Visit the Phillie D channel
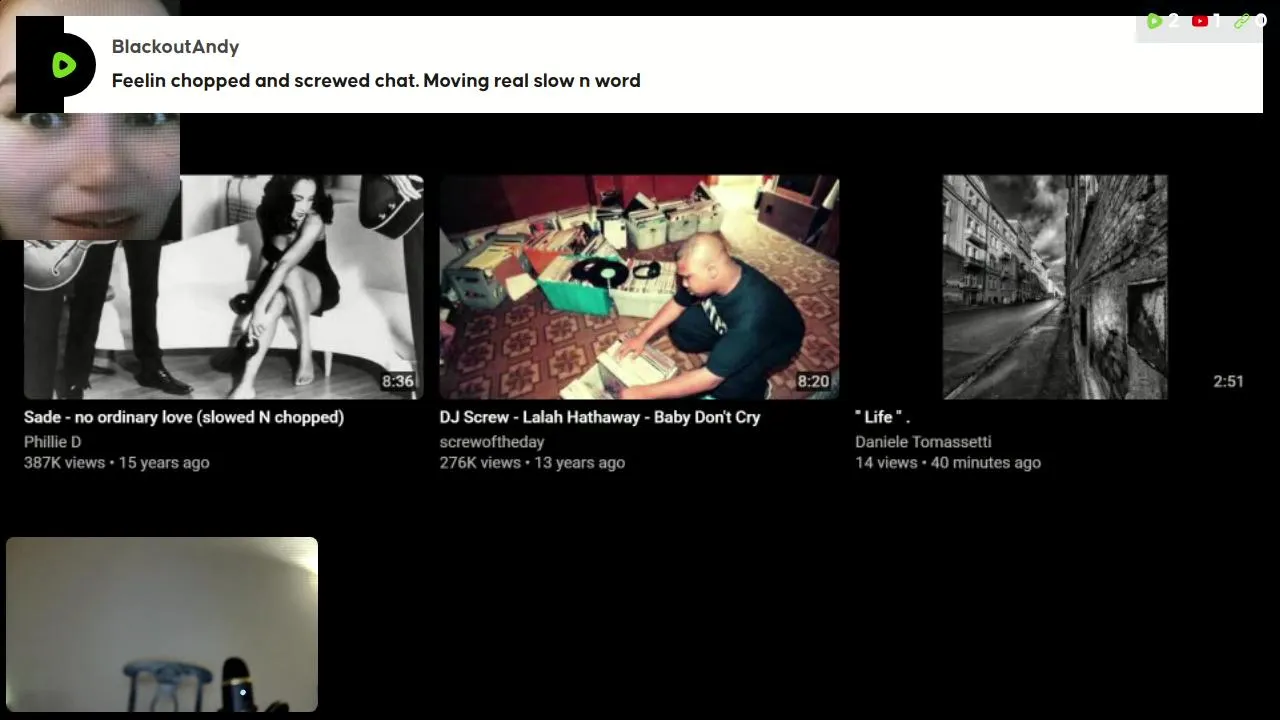The image size is (1280, 720). (x=53, y=442)
